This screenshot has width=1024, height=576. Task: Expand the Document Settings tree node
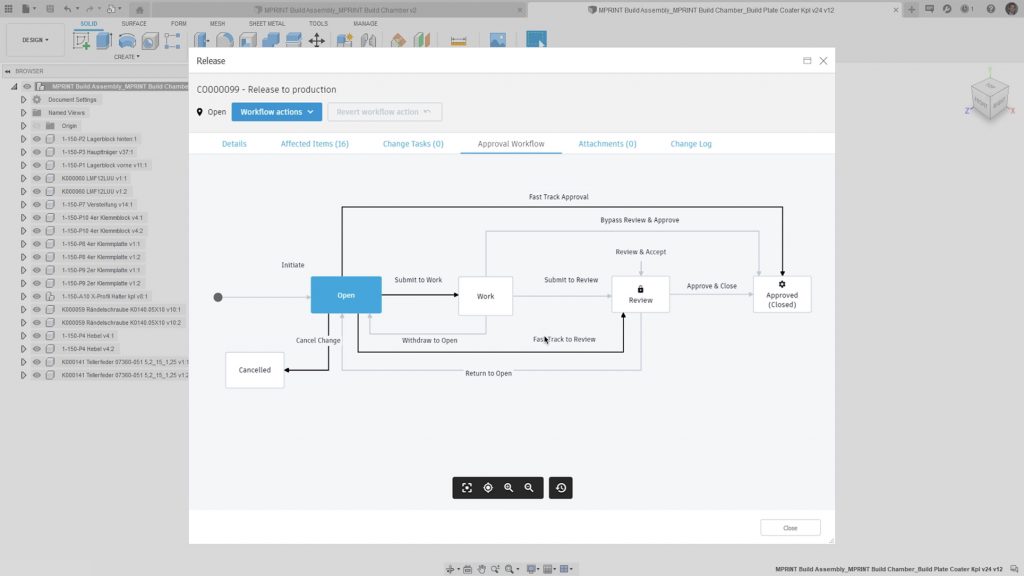(23, 100)
